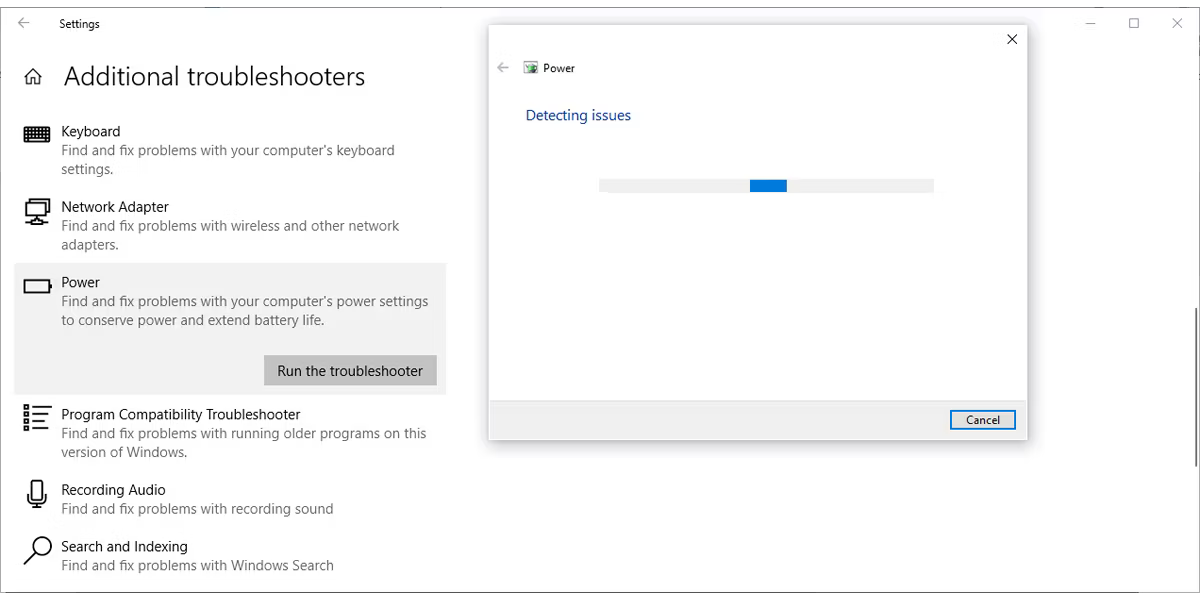
Task: Click the Recording Audio microphone icon
Action: pos(37,493)
